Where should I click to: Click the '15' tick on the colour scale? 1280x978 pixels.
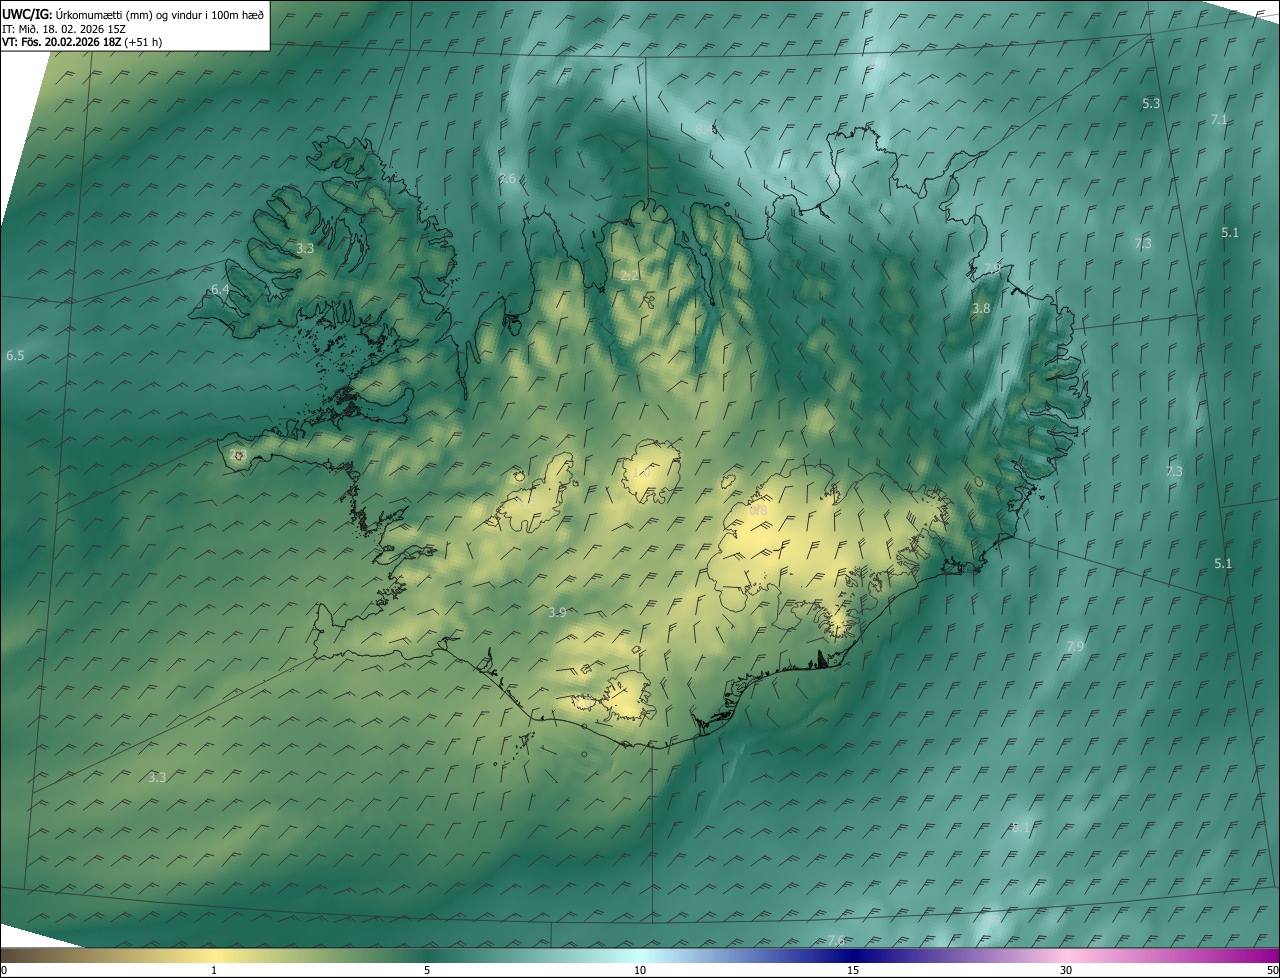point(853,970)
